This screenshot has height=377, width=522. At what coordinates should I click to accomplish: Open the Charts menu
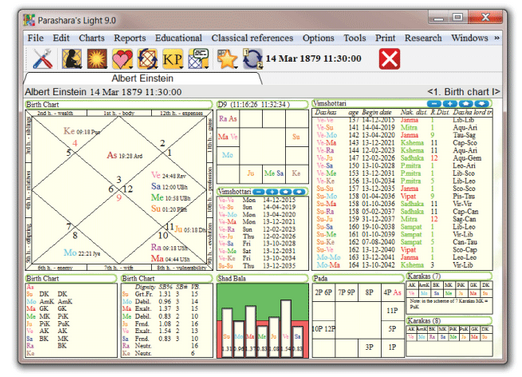(92, 38)
